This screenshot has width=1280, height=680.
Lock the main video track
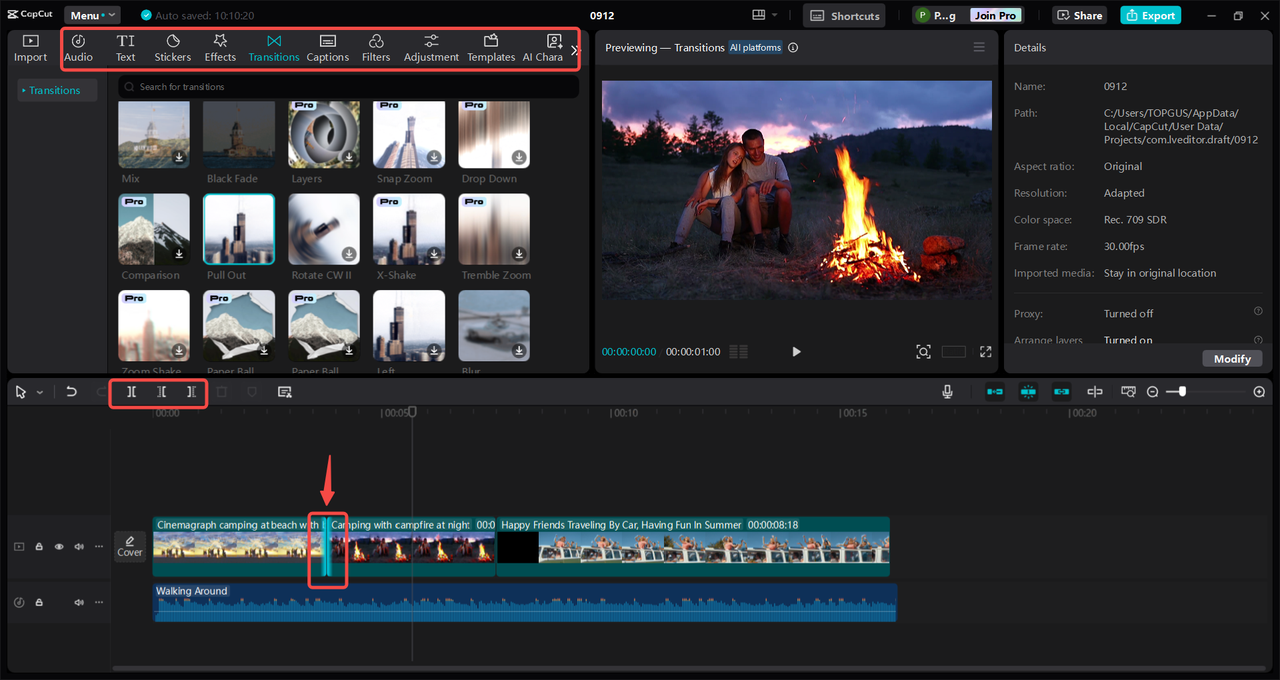pos(39,547)
